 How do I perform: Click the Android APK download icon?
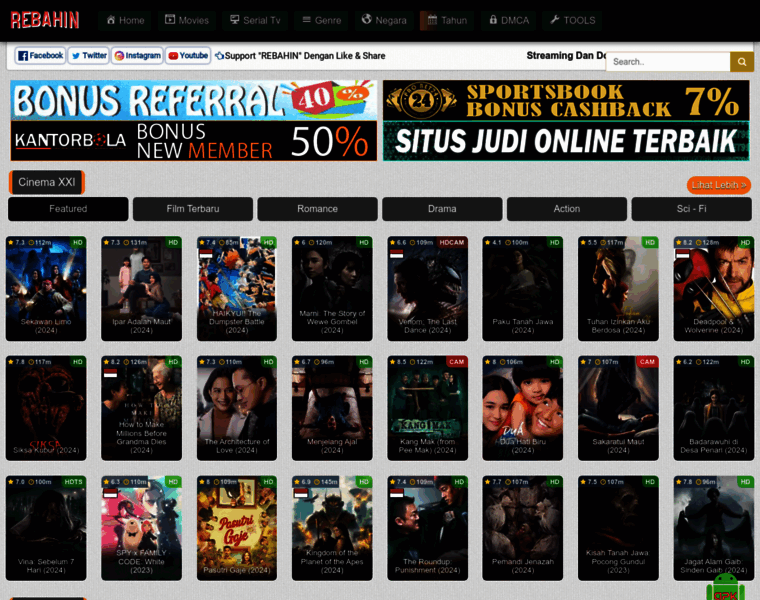coord(726,587)
